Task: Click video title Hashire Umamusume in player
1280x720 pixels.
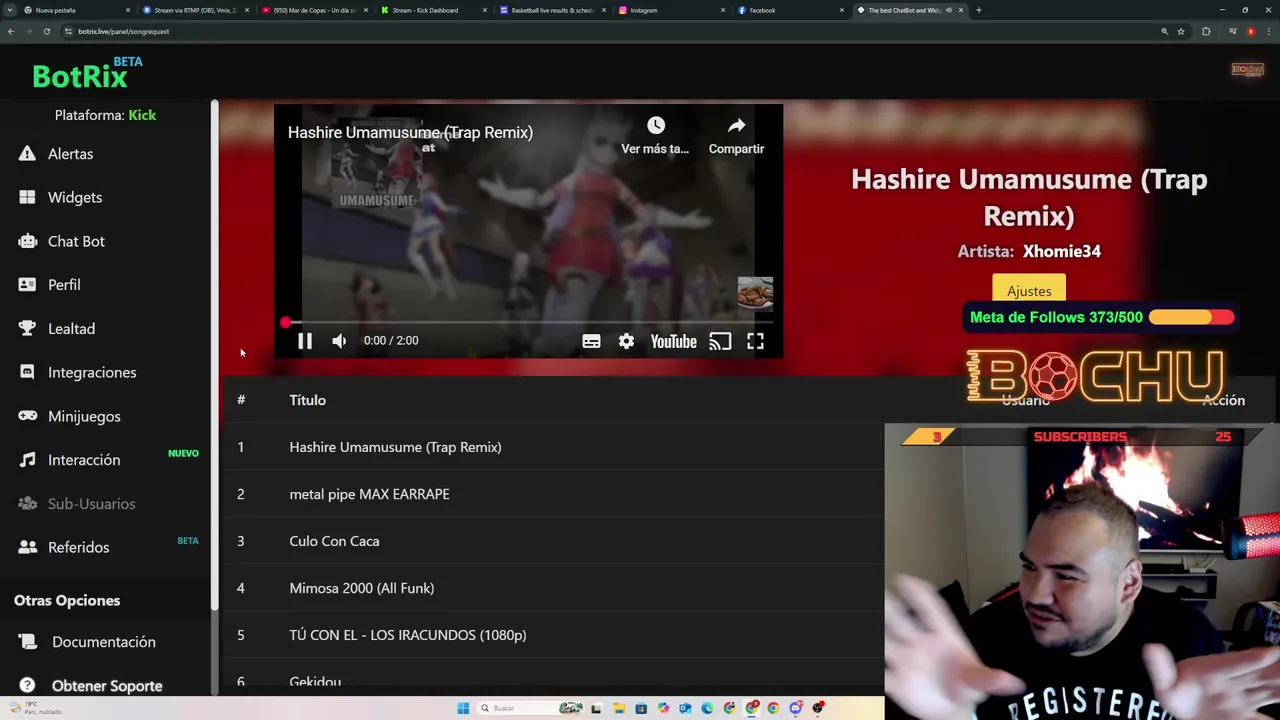Action: point(410,132)
